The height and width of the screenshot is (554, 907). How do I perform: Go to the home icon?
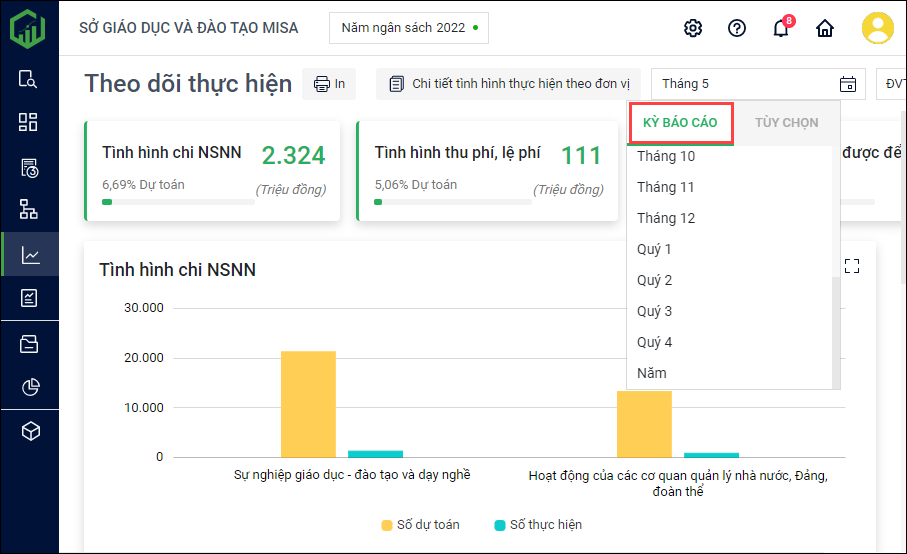825,28
